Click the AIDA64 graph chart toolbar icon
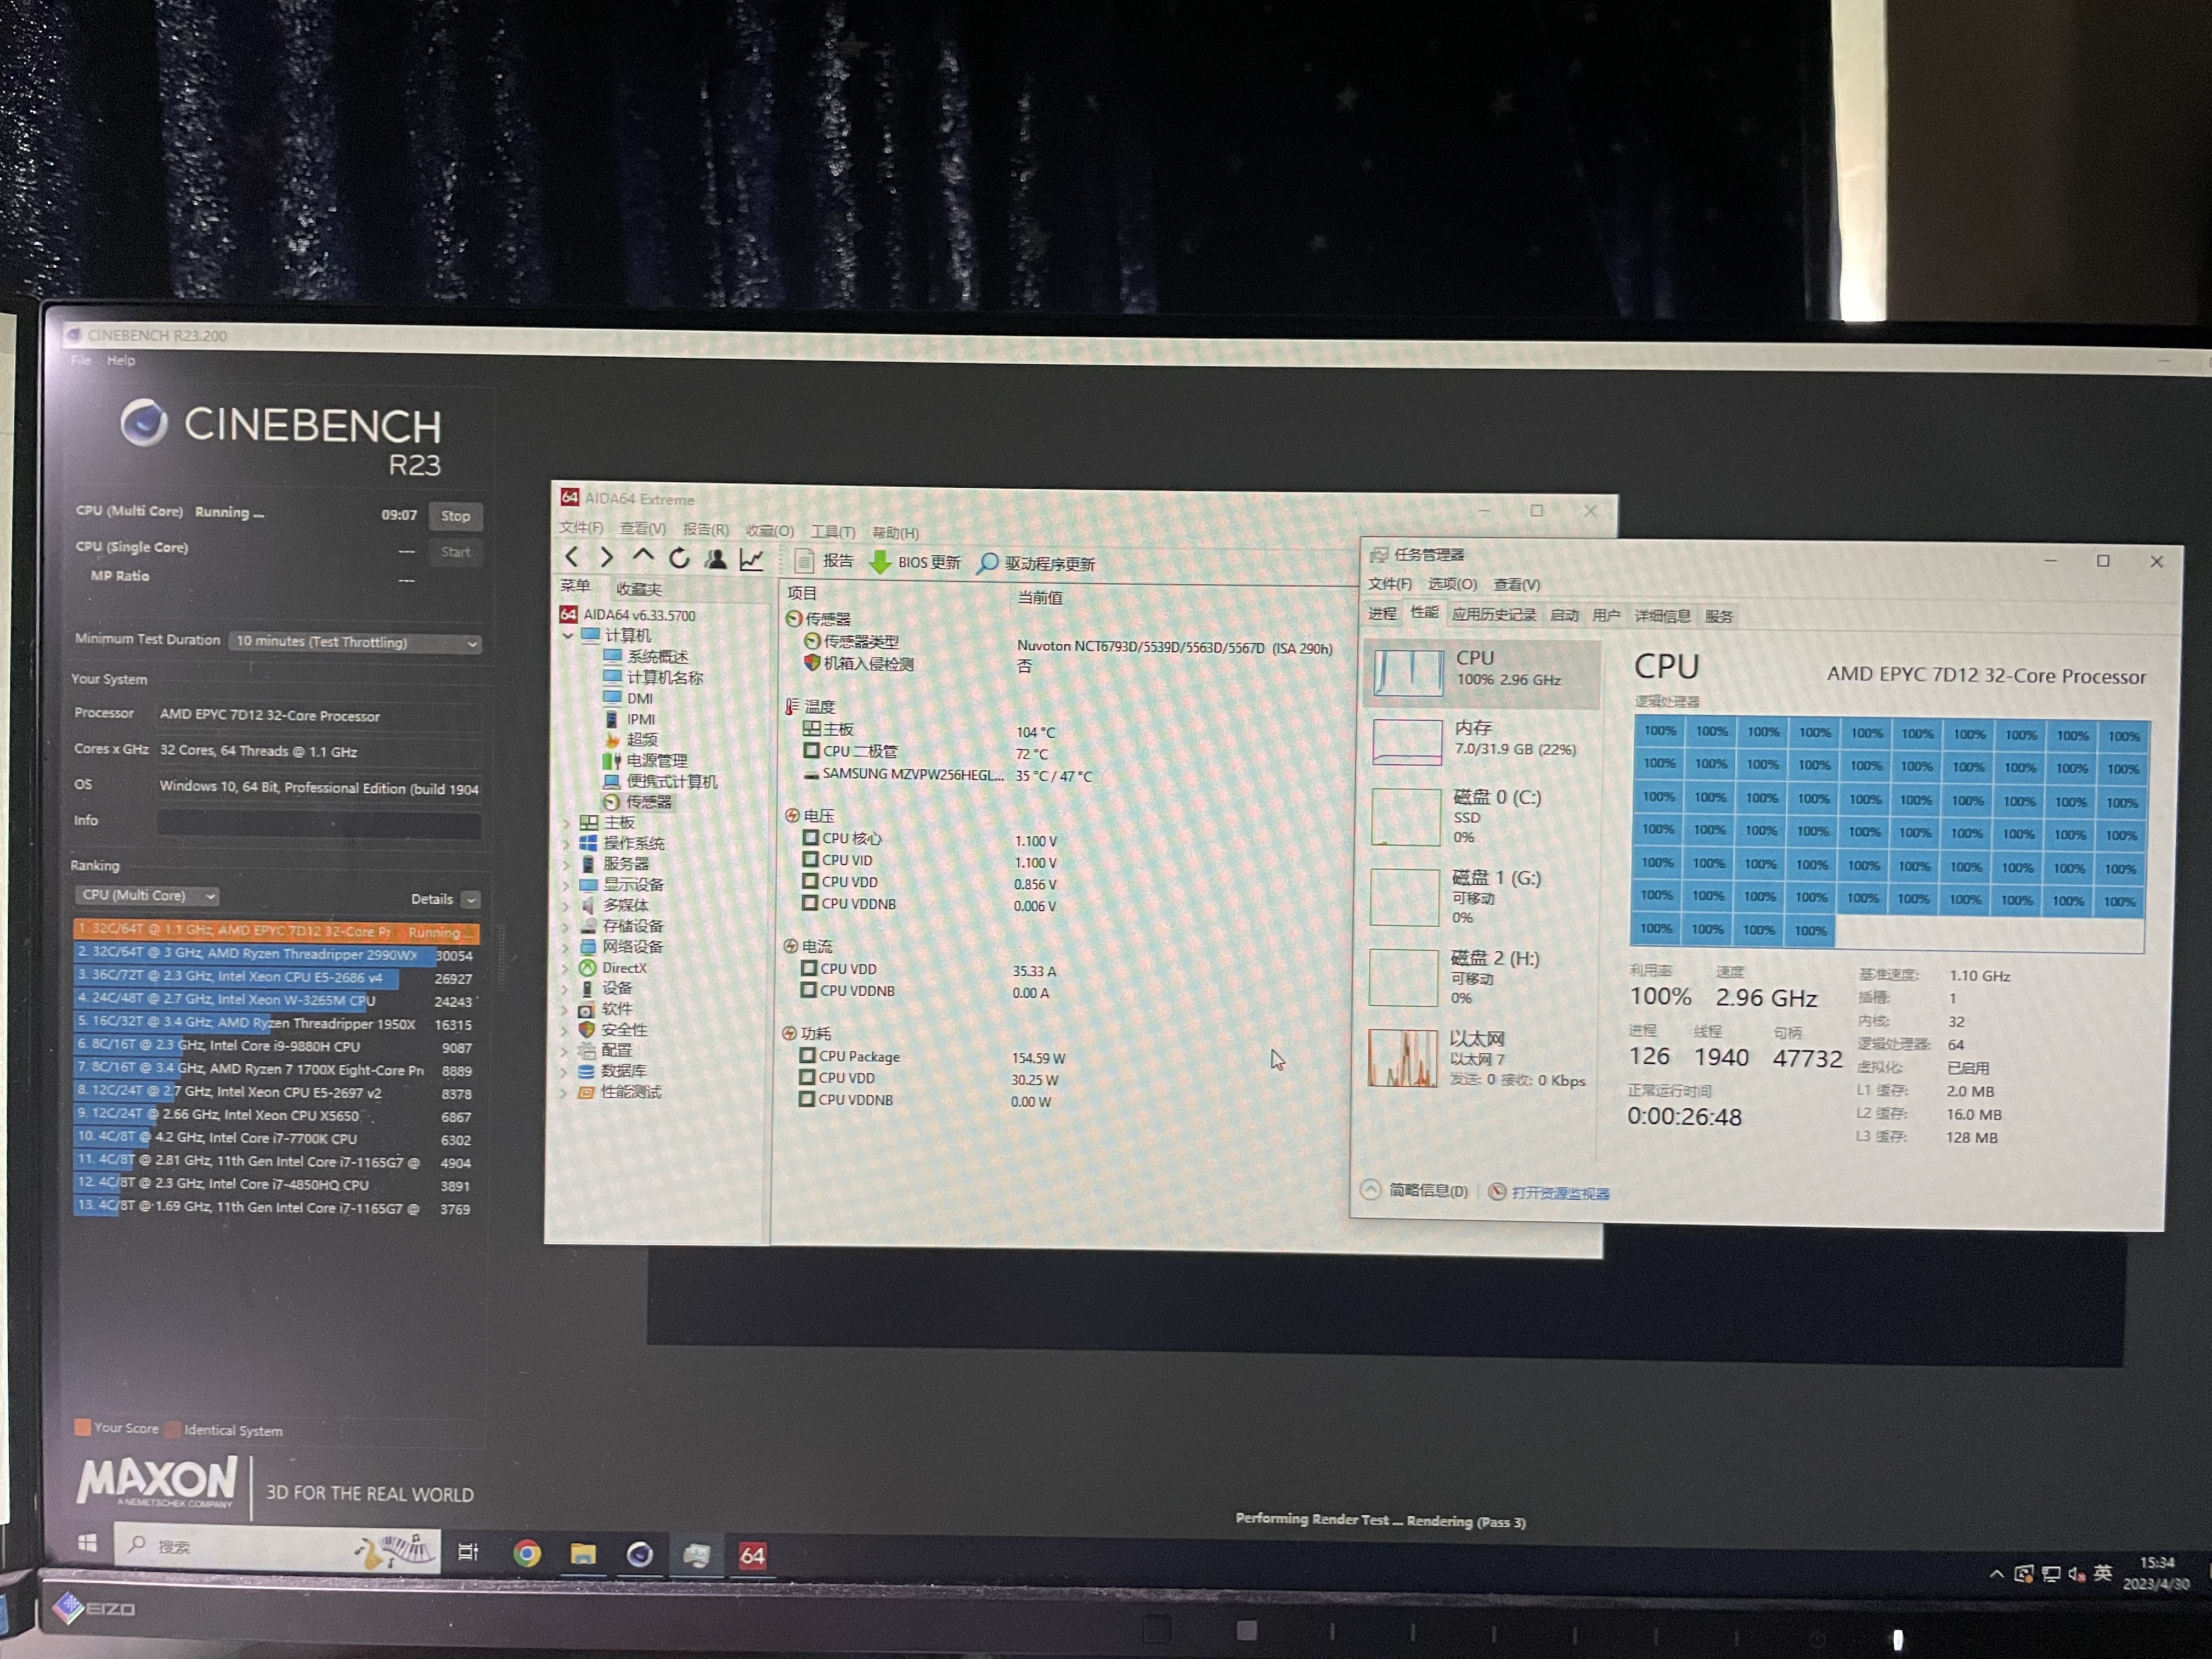Viewport: 2212px width, 1659px height. pyautogui.click(x=751, y=560)
